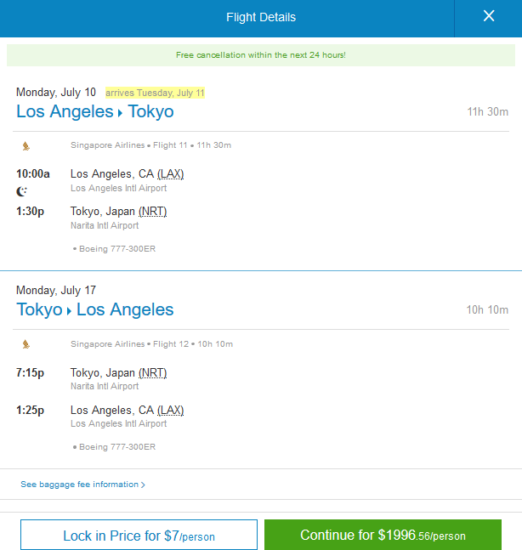Click the free cancellation notice banner
The width and height of the screenshot is (522, 550).
pos(261,55)
